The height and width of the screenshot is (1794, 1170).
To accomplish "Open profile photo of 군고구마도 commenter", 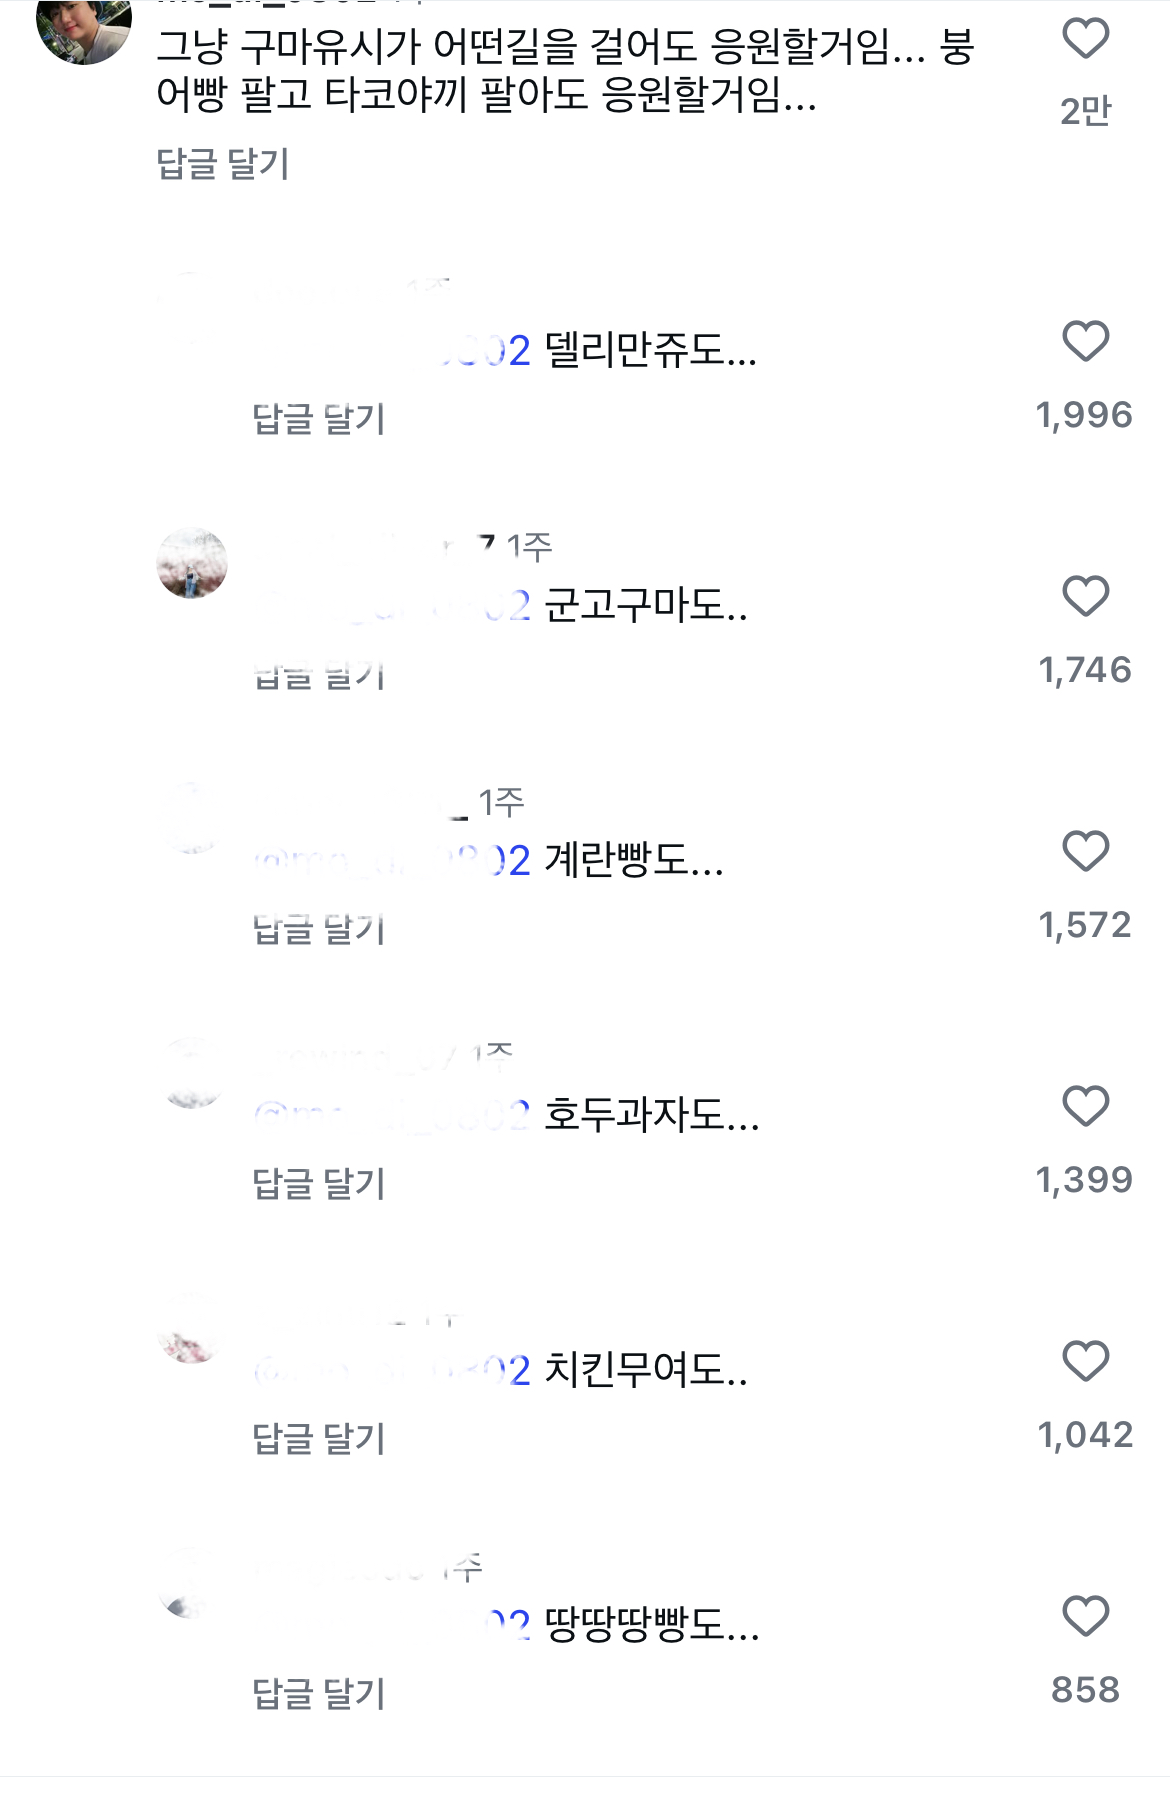I will tap(192, 563).
